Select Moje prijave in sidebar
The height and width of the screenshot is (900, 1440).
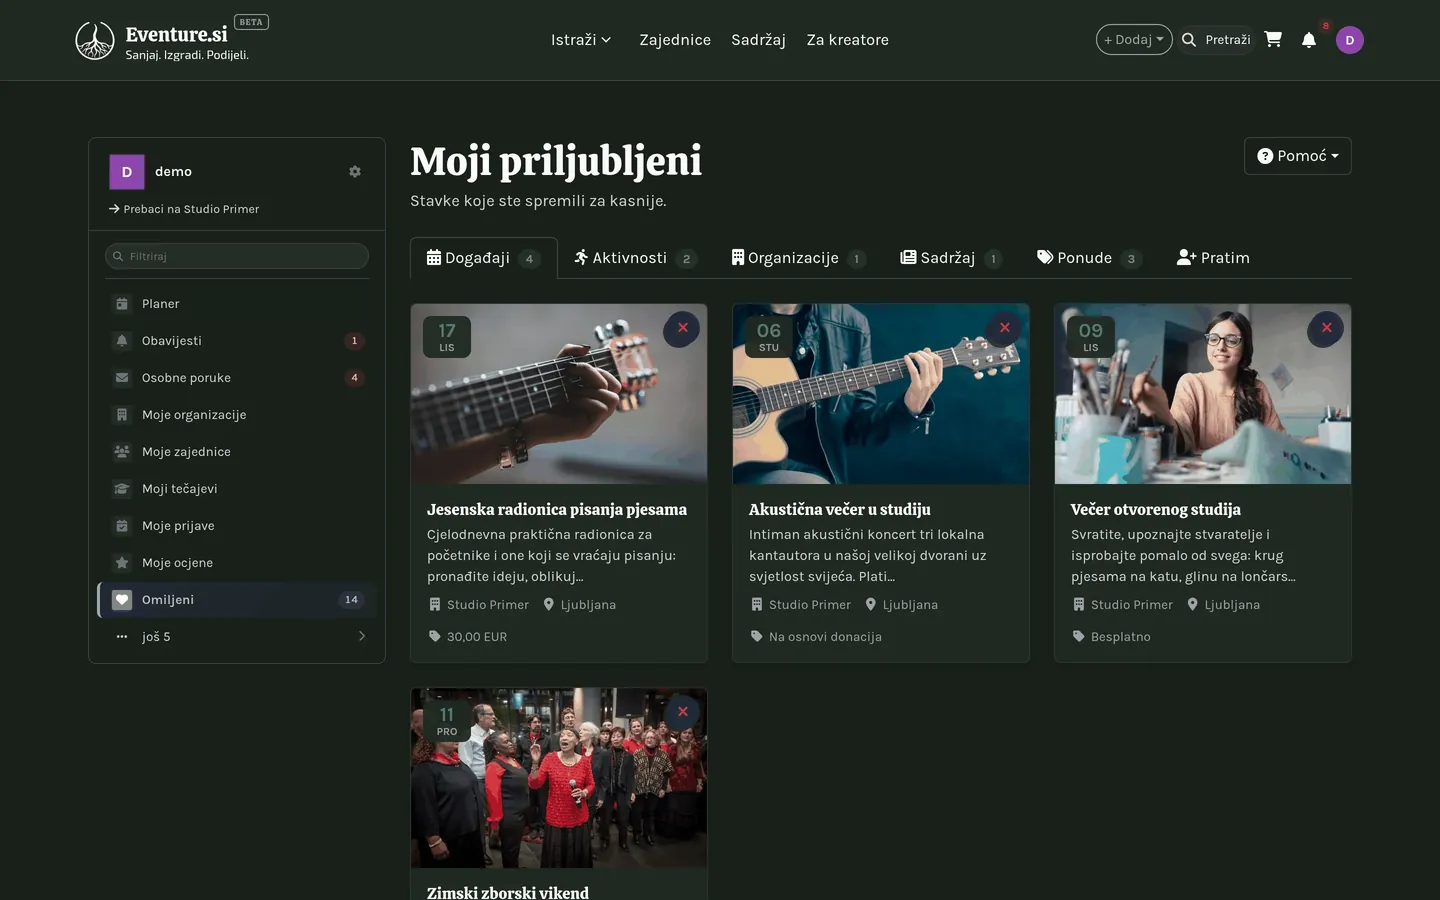237,526
